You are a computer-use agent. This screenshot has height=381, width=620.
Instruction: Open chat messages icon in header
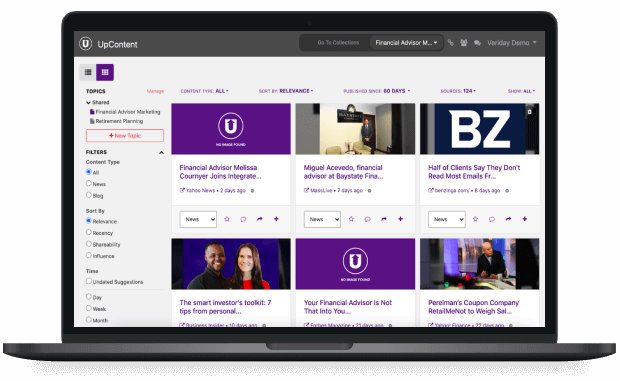point(477,43)
